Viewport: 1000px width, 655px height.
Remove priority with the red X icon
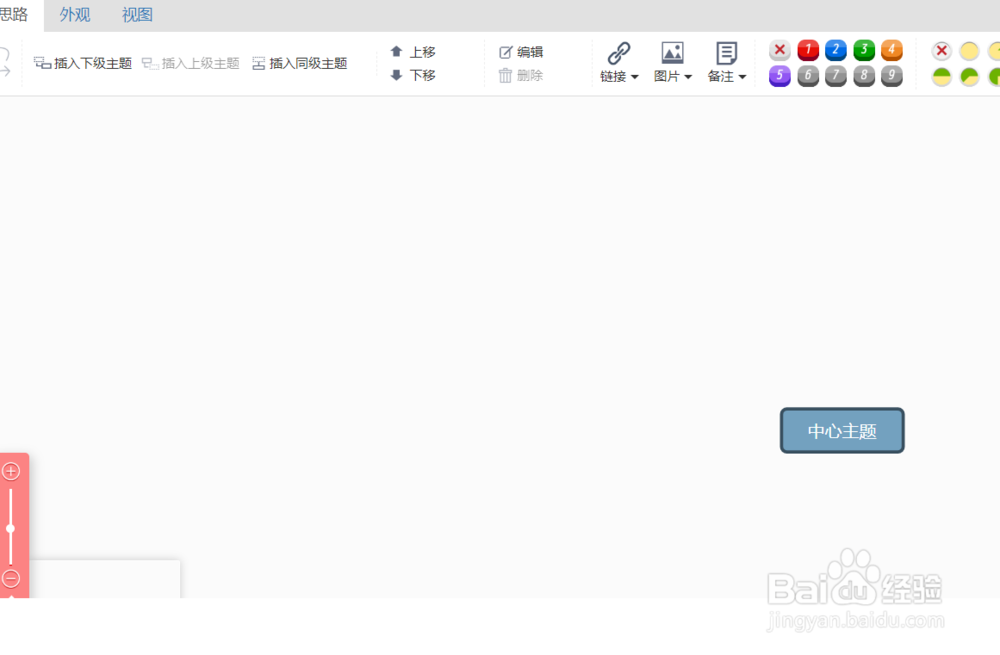[779, 50]
